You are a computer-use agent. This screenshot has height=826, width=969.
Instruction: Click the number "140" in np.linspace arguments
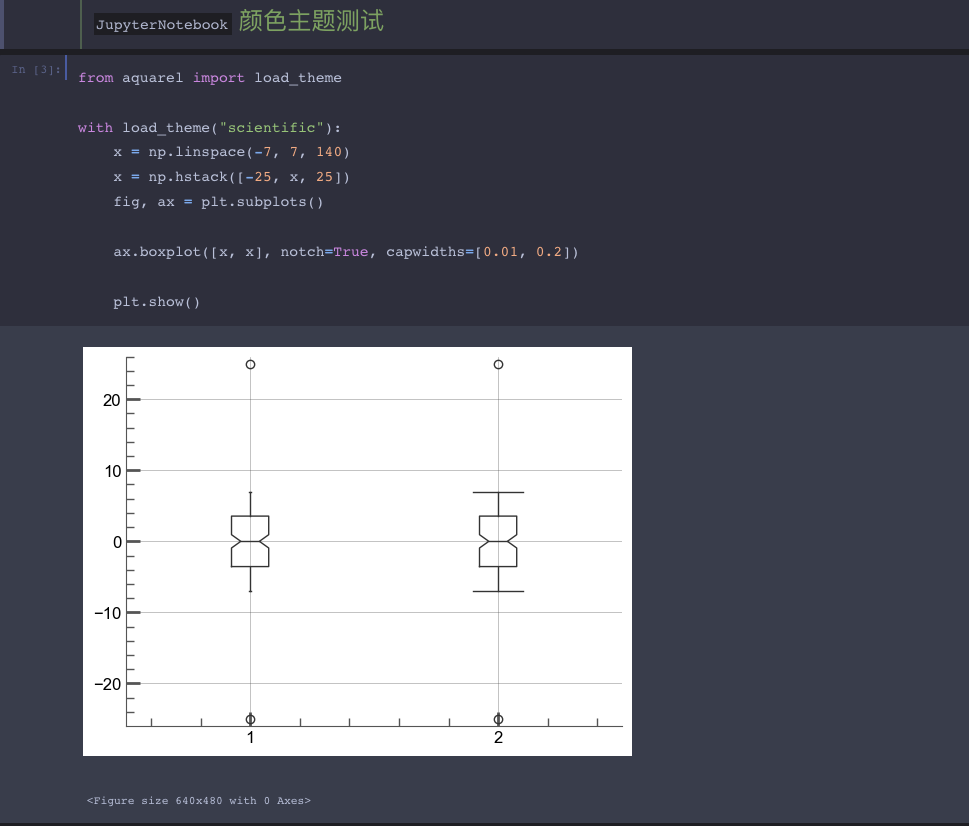(331, 151)
